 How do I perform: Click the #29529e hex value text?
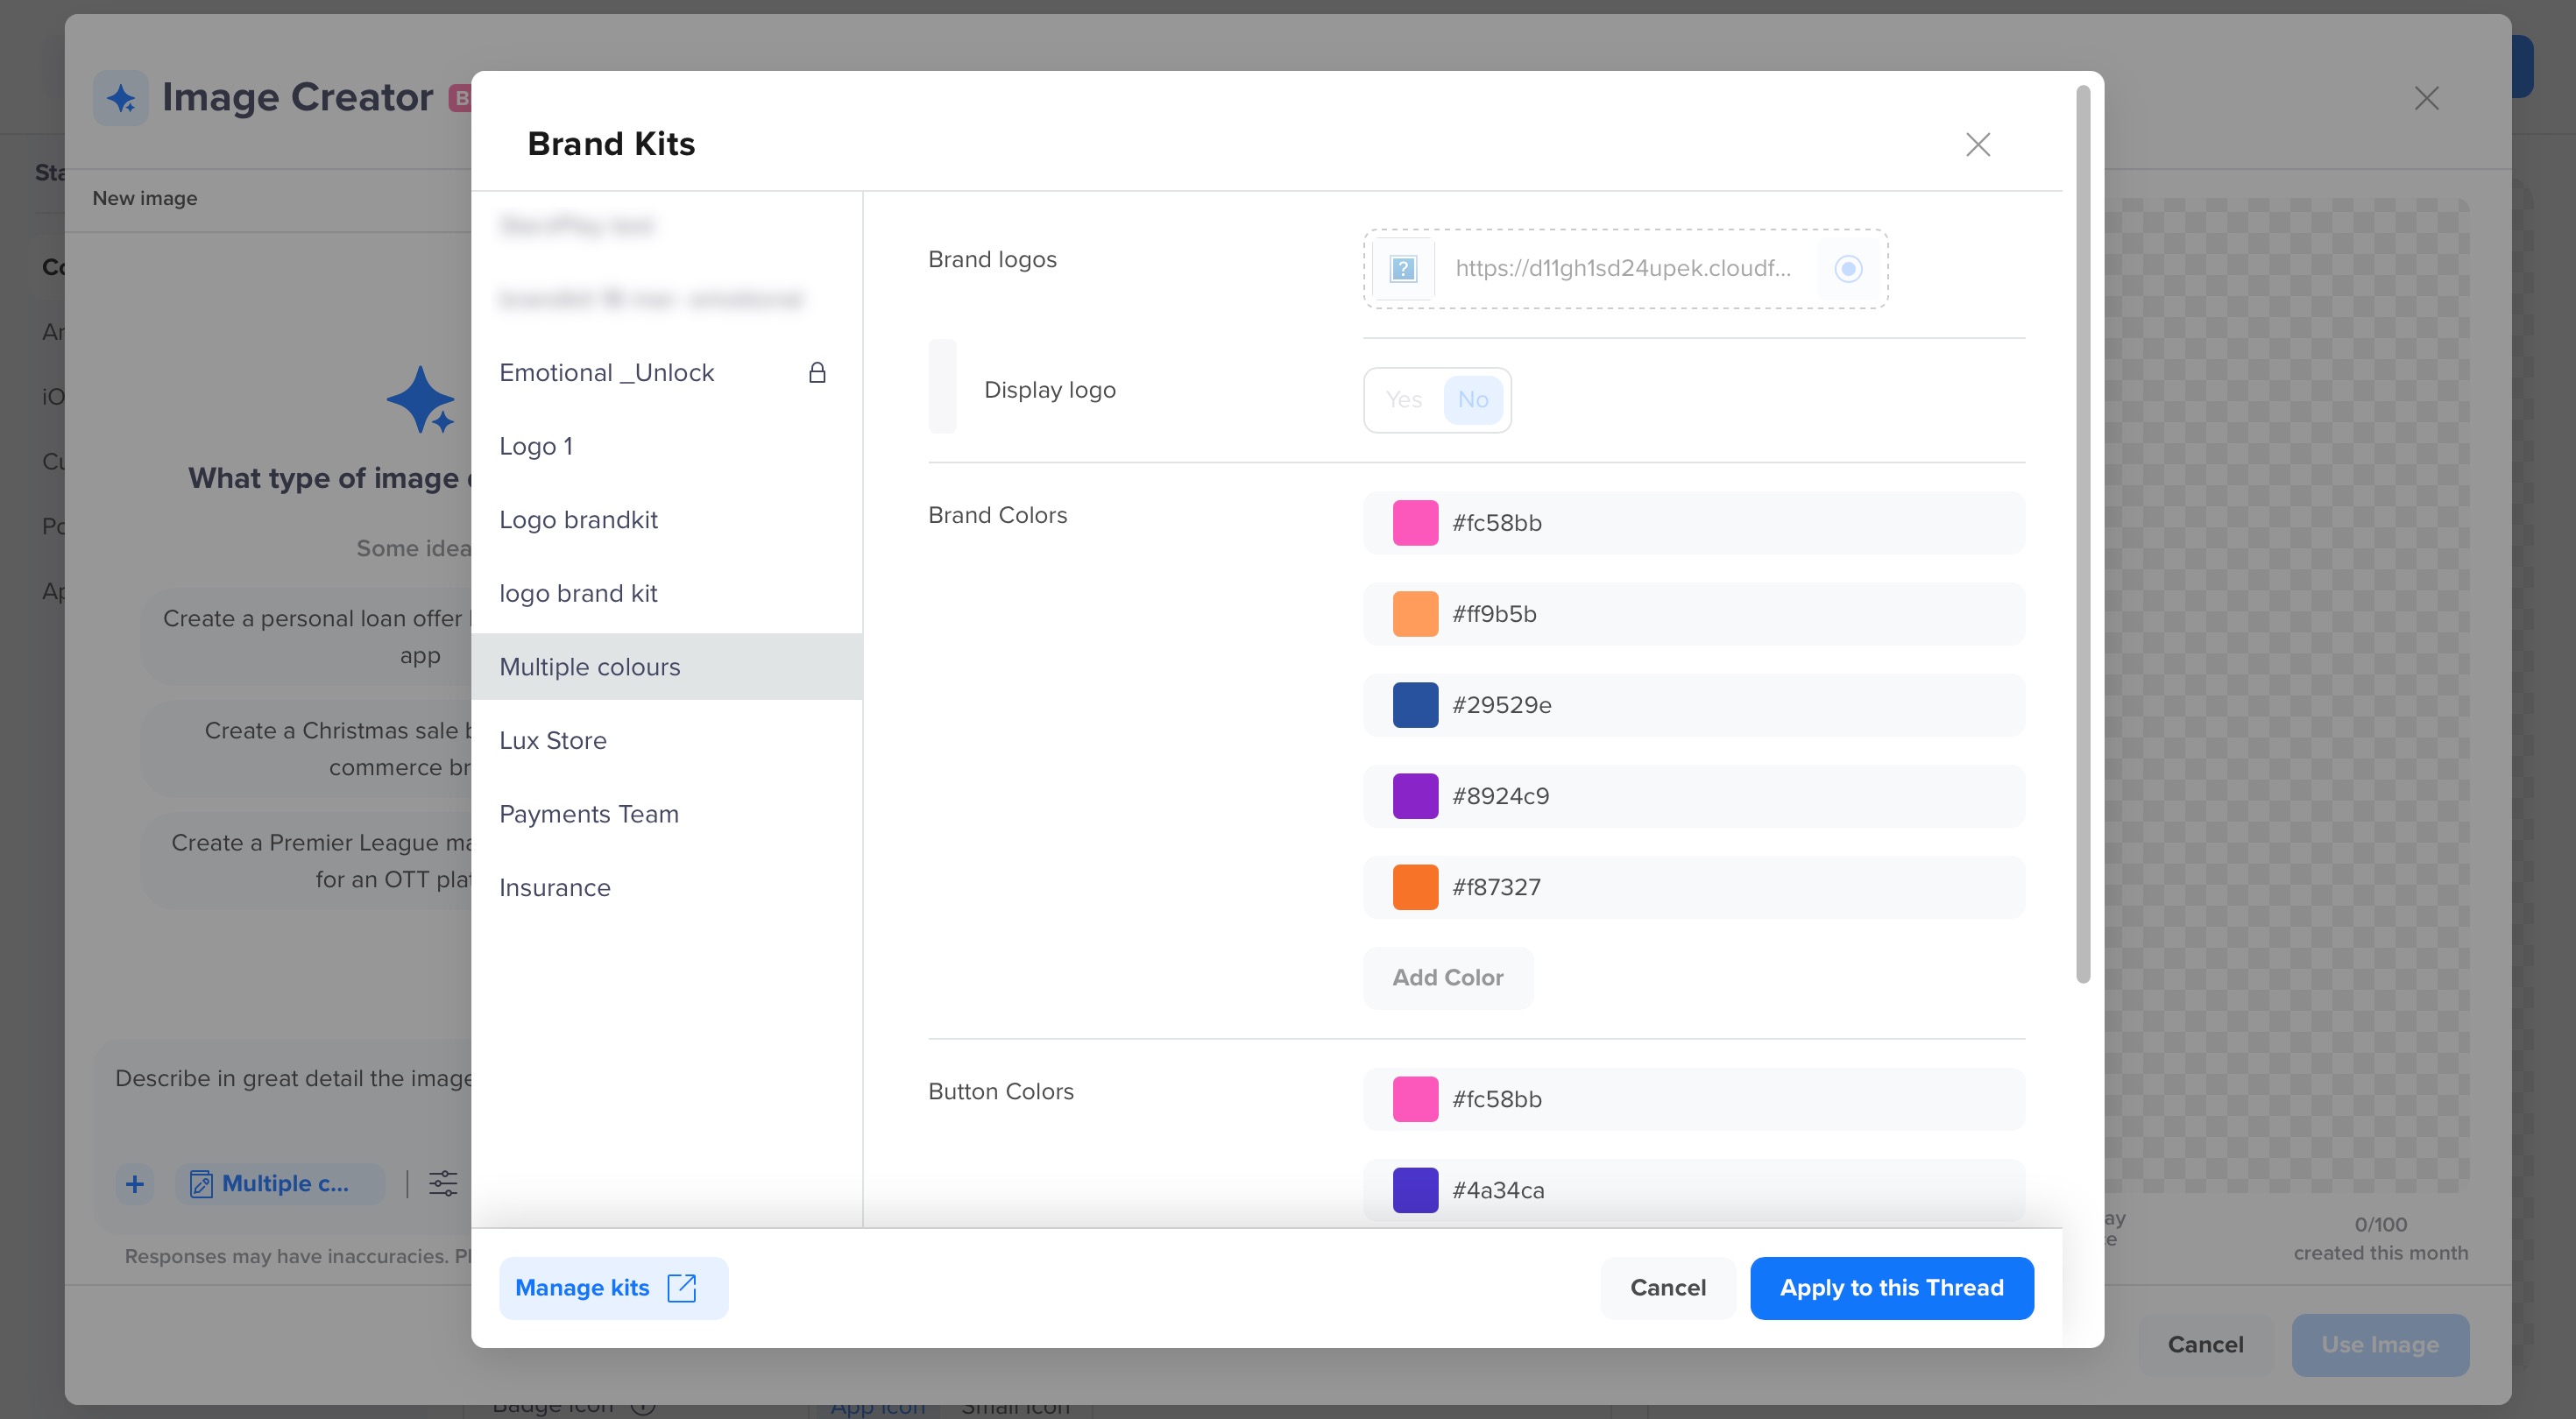coord(1501,705)
